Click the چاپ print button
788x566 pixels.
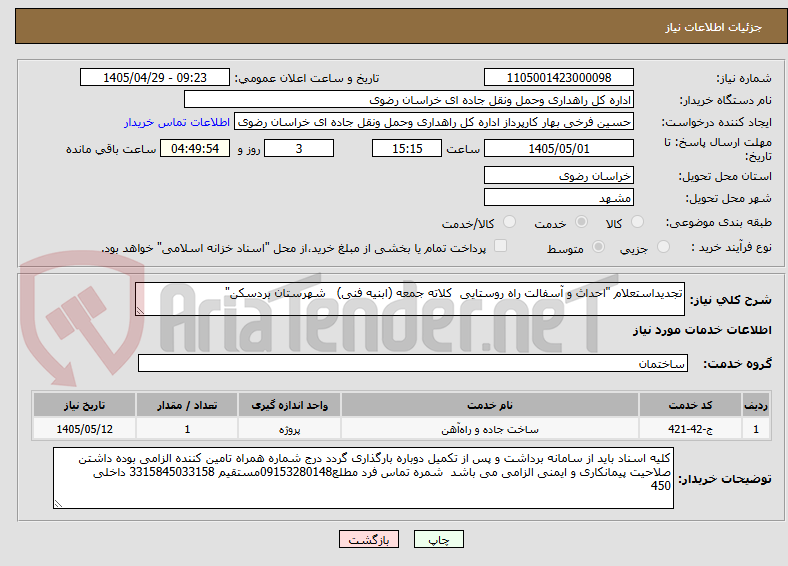click(439, 539)
